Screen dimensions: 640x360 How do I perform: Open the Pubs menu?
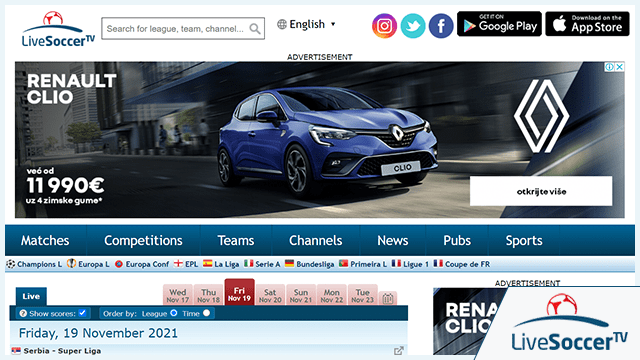click(x=457, y=240)
